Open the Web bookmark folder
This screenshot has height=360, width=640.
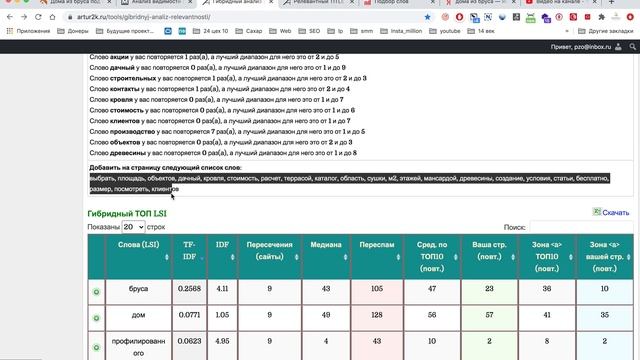[x=280, y=31]
